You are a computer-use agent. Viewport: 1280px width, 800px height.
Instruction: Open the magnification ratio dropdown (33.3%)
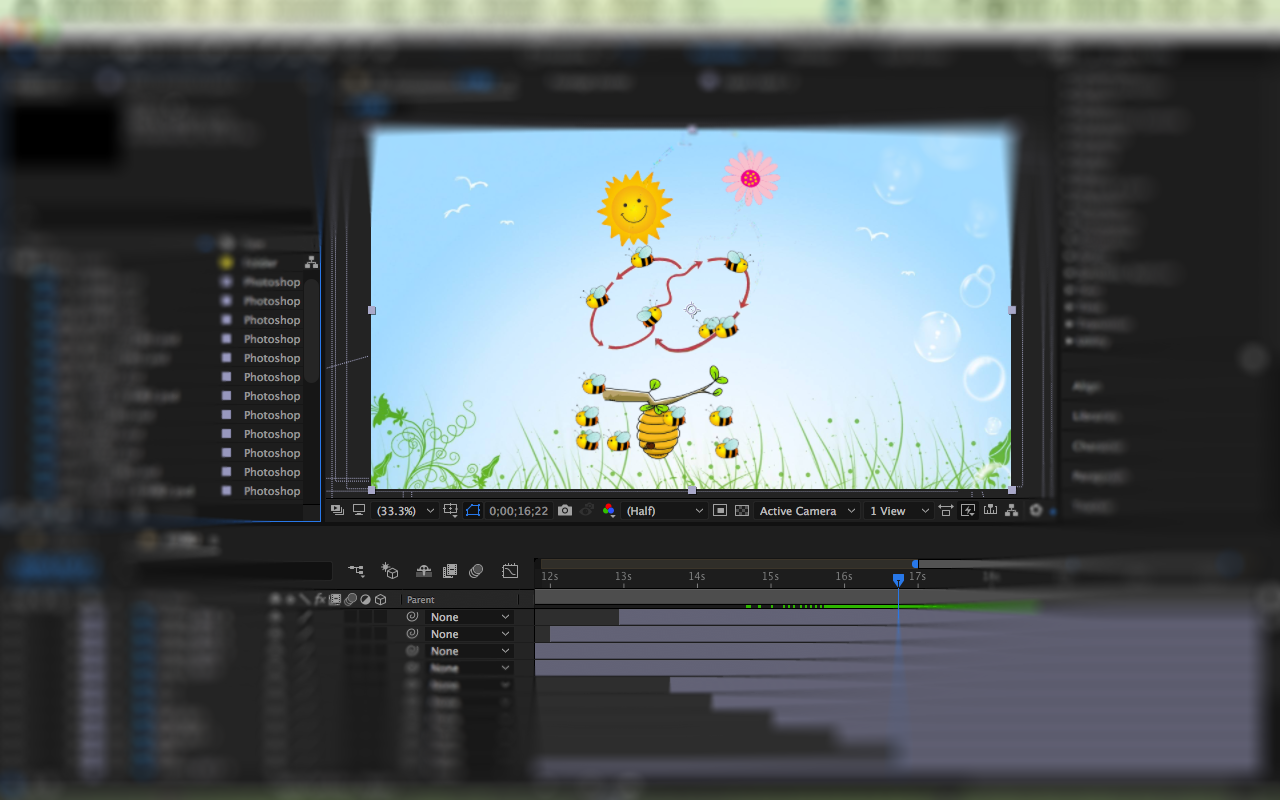click(405, 511)
